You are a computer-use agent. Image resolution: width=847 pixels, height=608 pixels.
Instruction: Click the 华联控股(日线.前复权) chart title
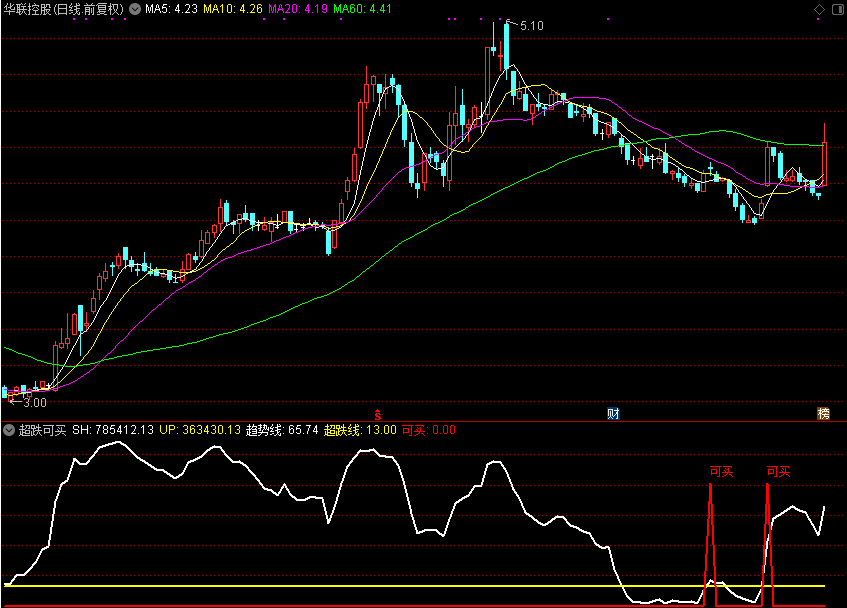tap(64, 9)
